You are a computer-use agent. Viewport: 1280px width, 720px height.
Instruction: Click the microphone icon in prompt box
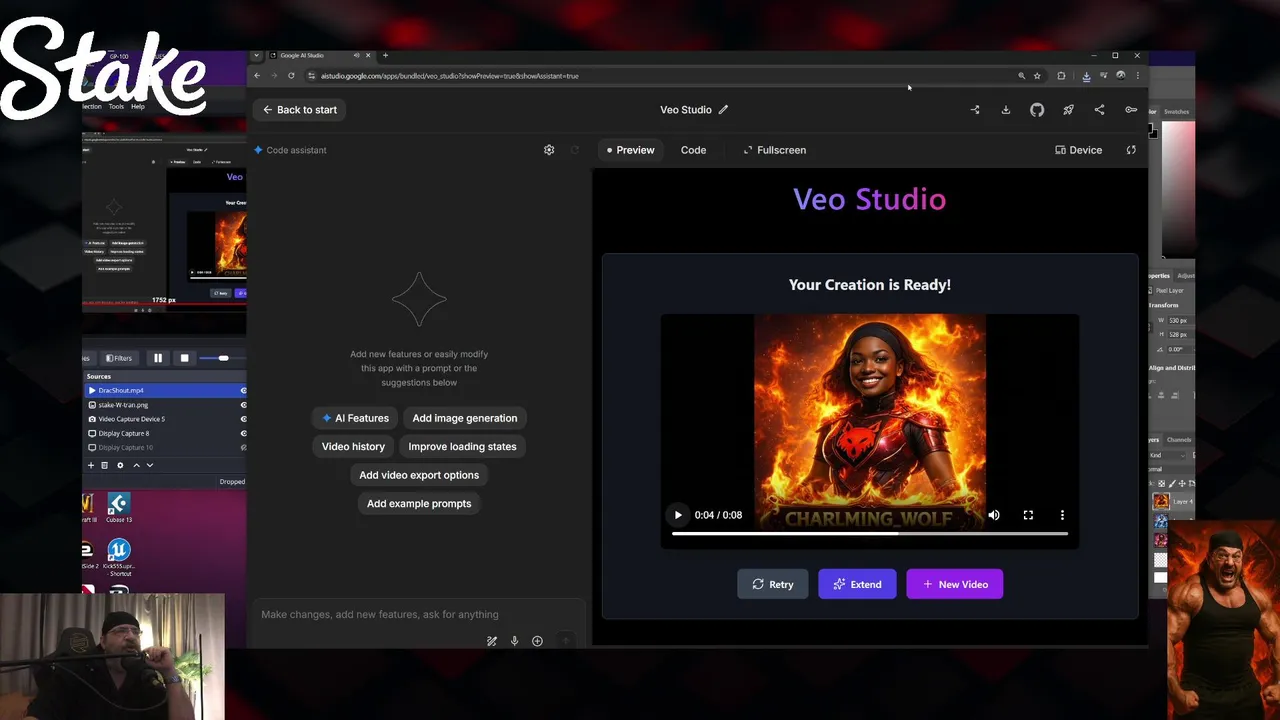(514, 641)
